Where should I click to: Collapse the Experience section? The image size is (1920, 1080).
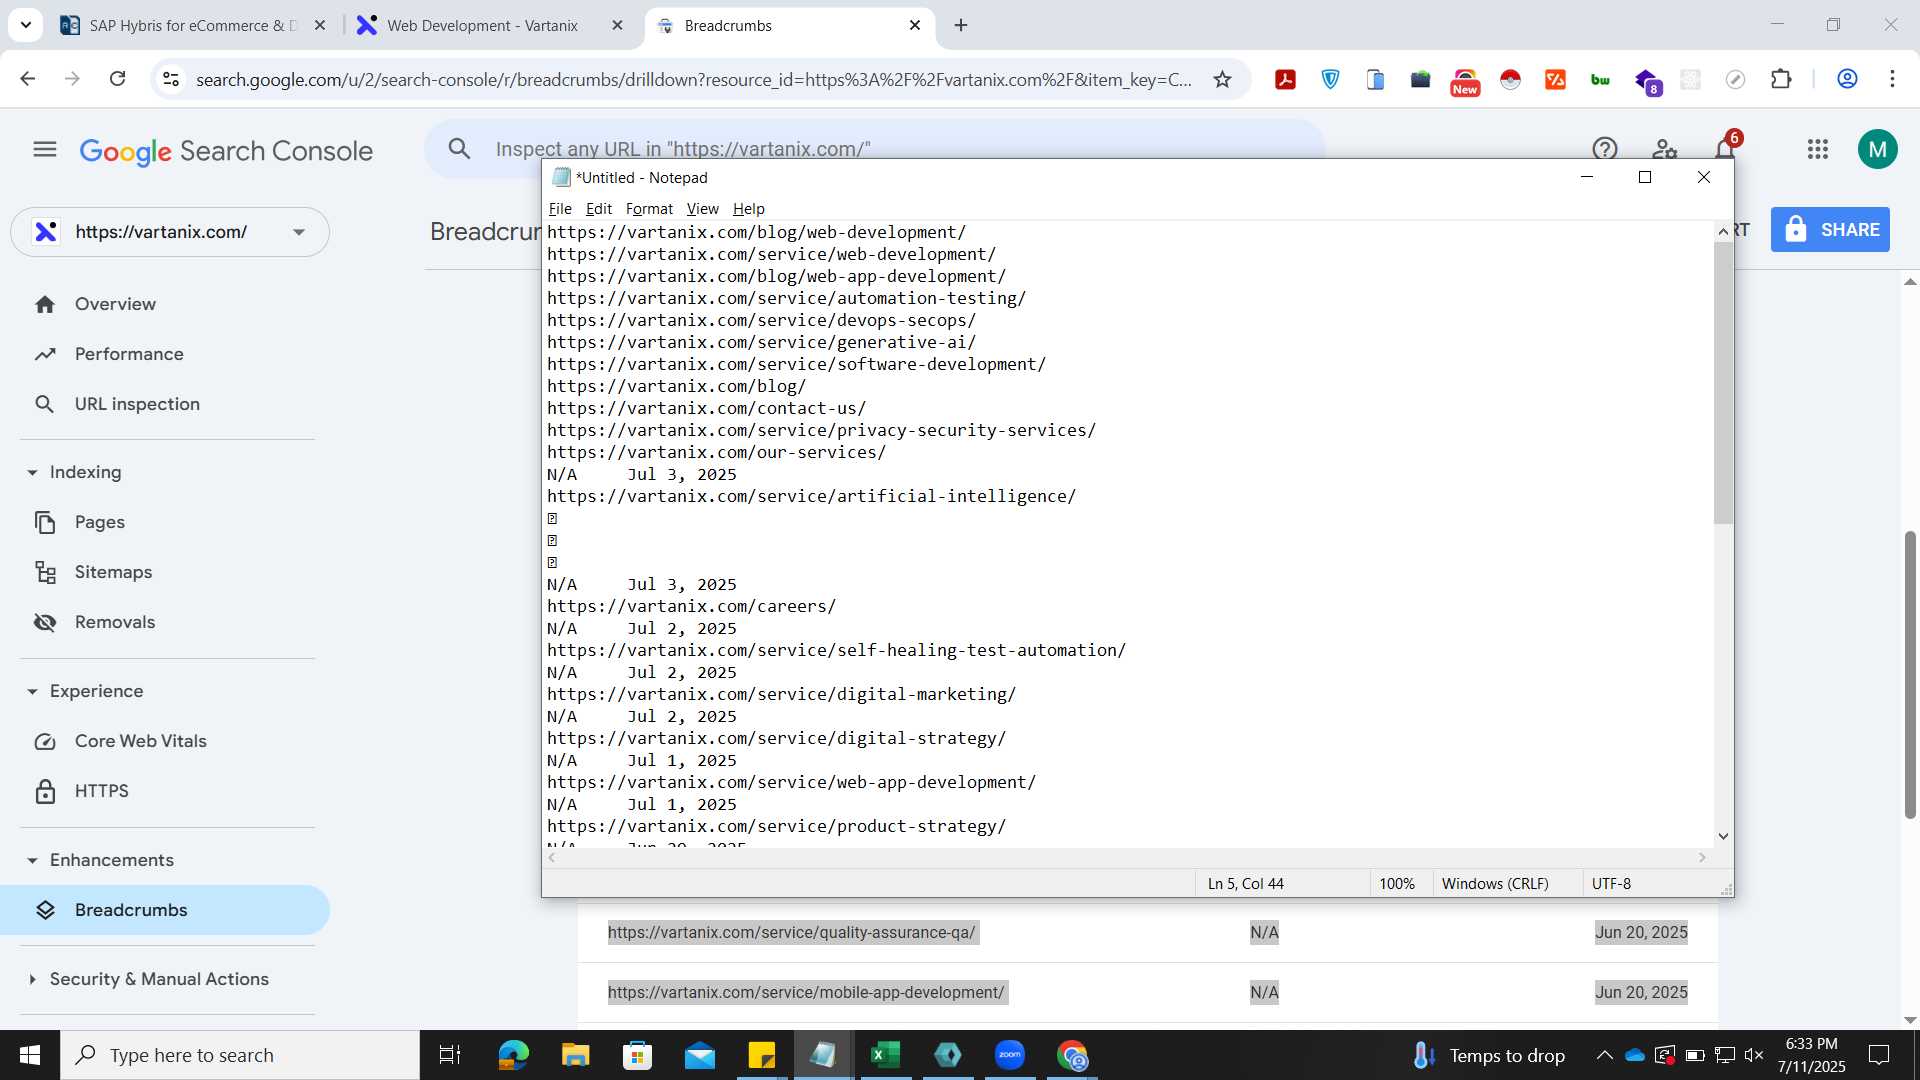click(x=32, y=691)
